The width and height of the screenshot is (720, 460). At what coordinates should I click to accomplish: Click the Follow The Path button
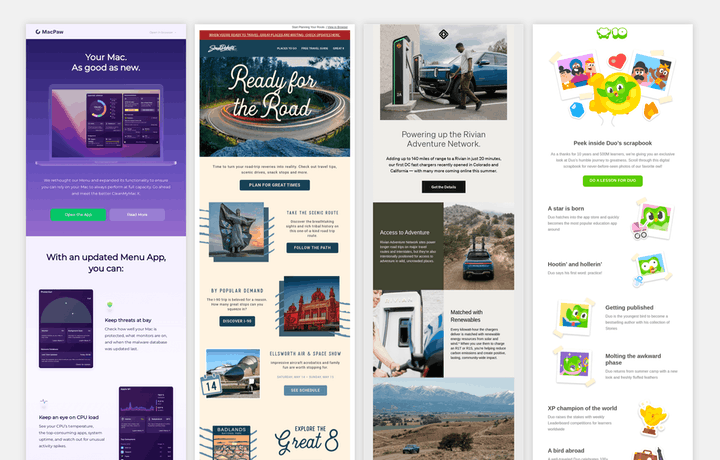312,248
